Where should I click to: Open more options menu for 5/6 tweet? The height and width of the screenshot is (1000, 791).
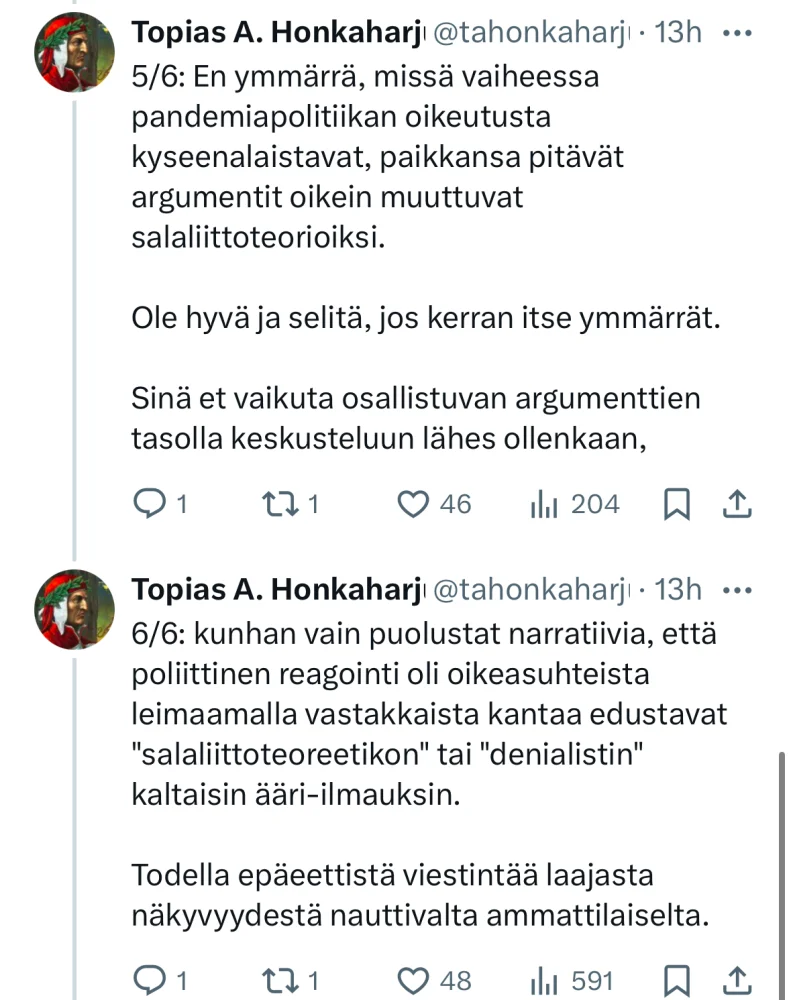(737, 33)
